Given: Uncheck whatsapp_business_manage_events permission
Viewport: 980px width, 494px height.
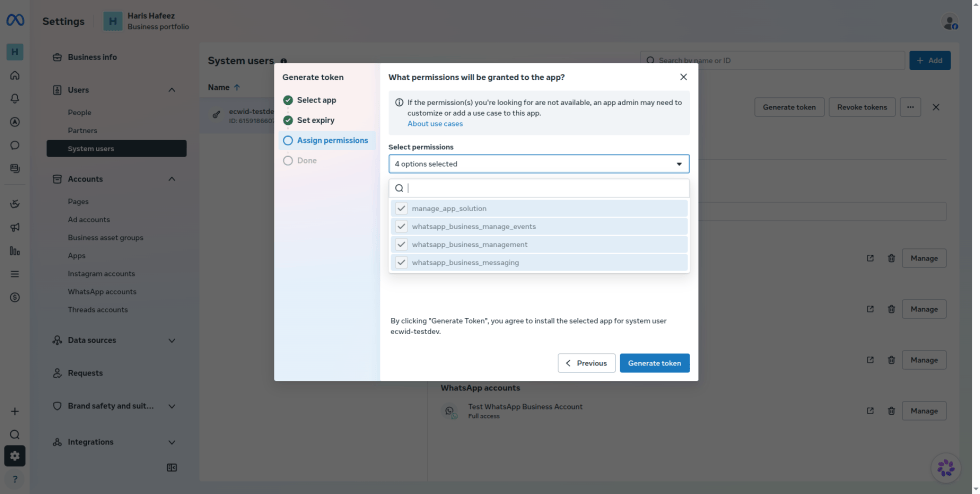Looking at the screenshot, I should pos(401,226).
